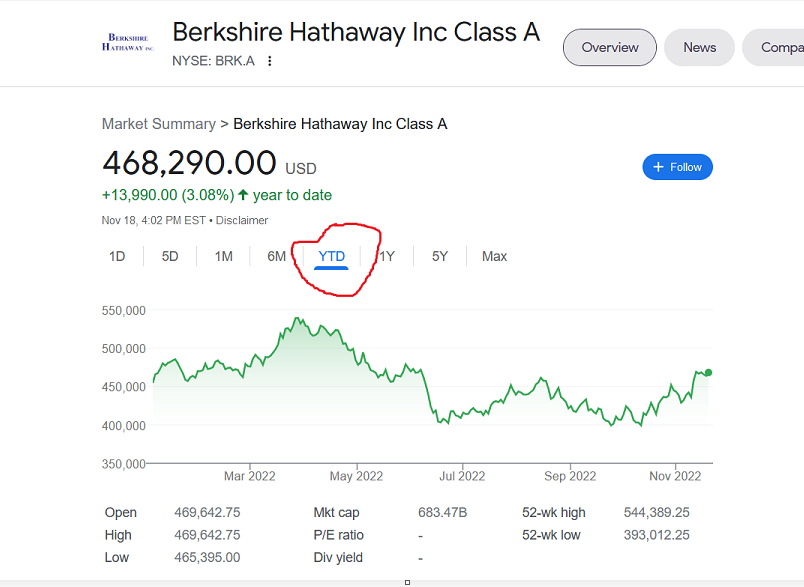Select the YTD chart range
The image size is (804, 587).
pos(331,256)
